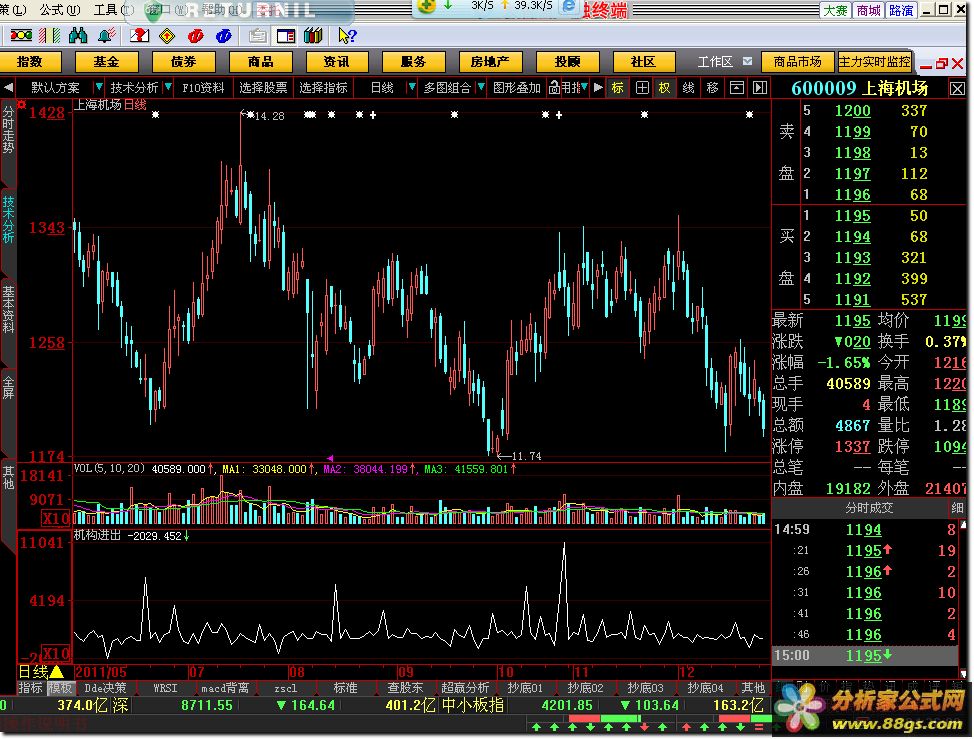Open the 工作区 dropdown
The width and height of the screenshot is (974, 739).
748,61
